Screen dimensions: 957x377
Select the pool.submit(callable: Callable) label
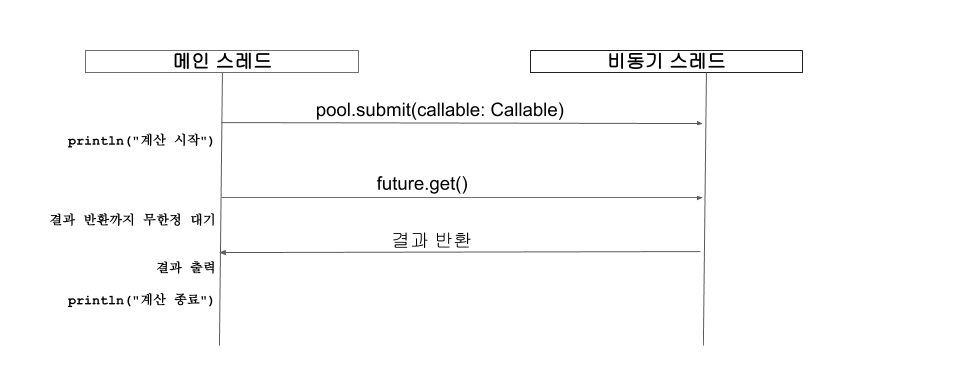[x=440, y=110]
